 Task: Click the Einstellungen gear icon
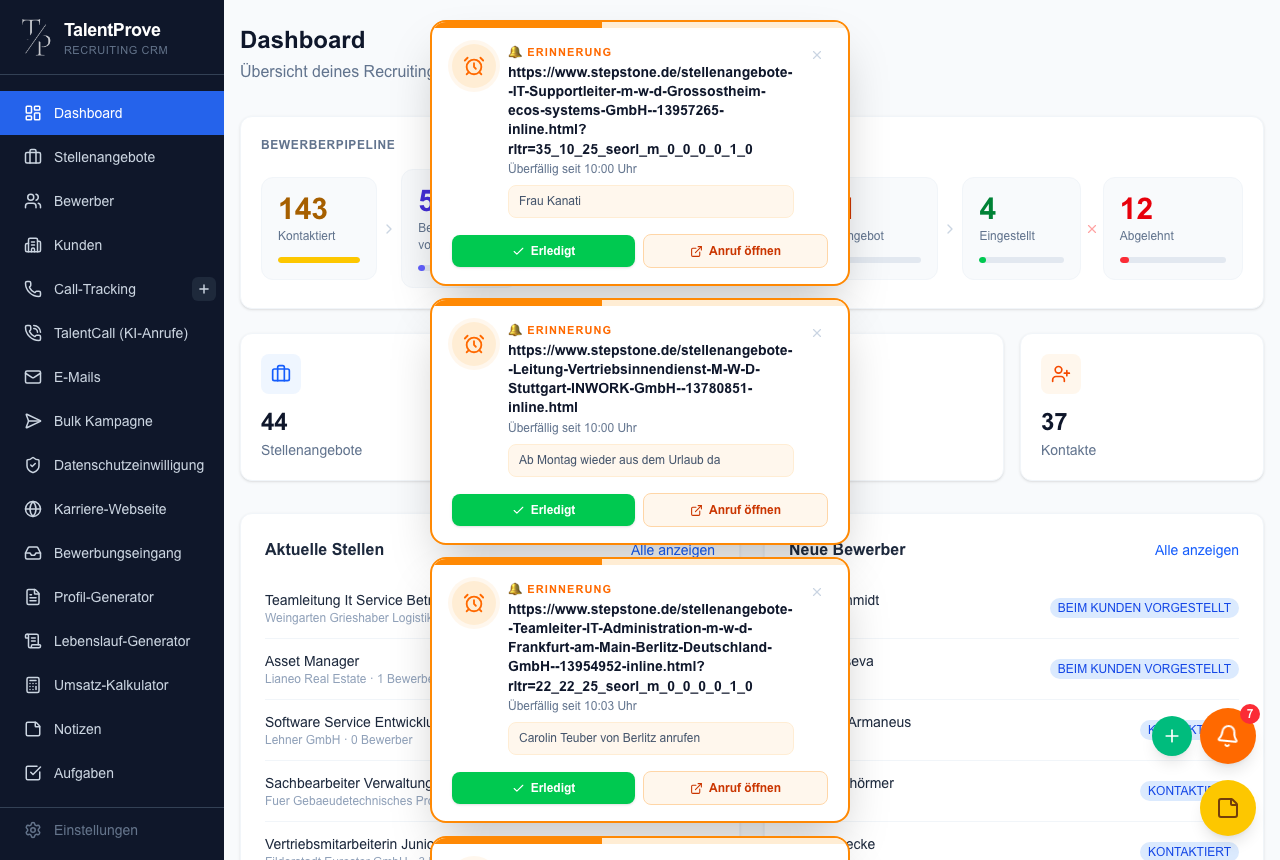(x=33, y=830)
